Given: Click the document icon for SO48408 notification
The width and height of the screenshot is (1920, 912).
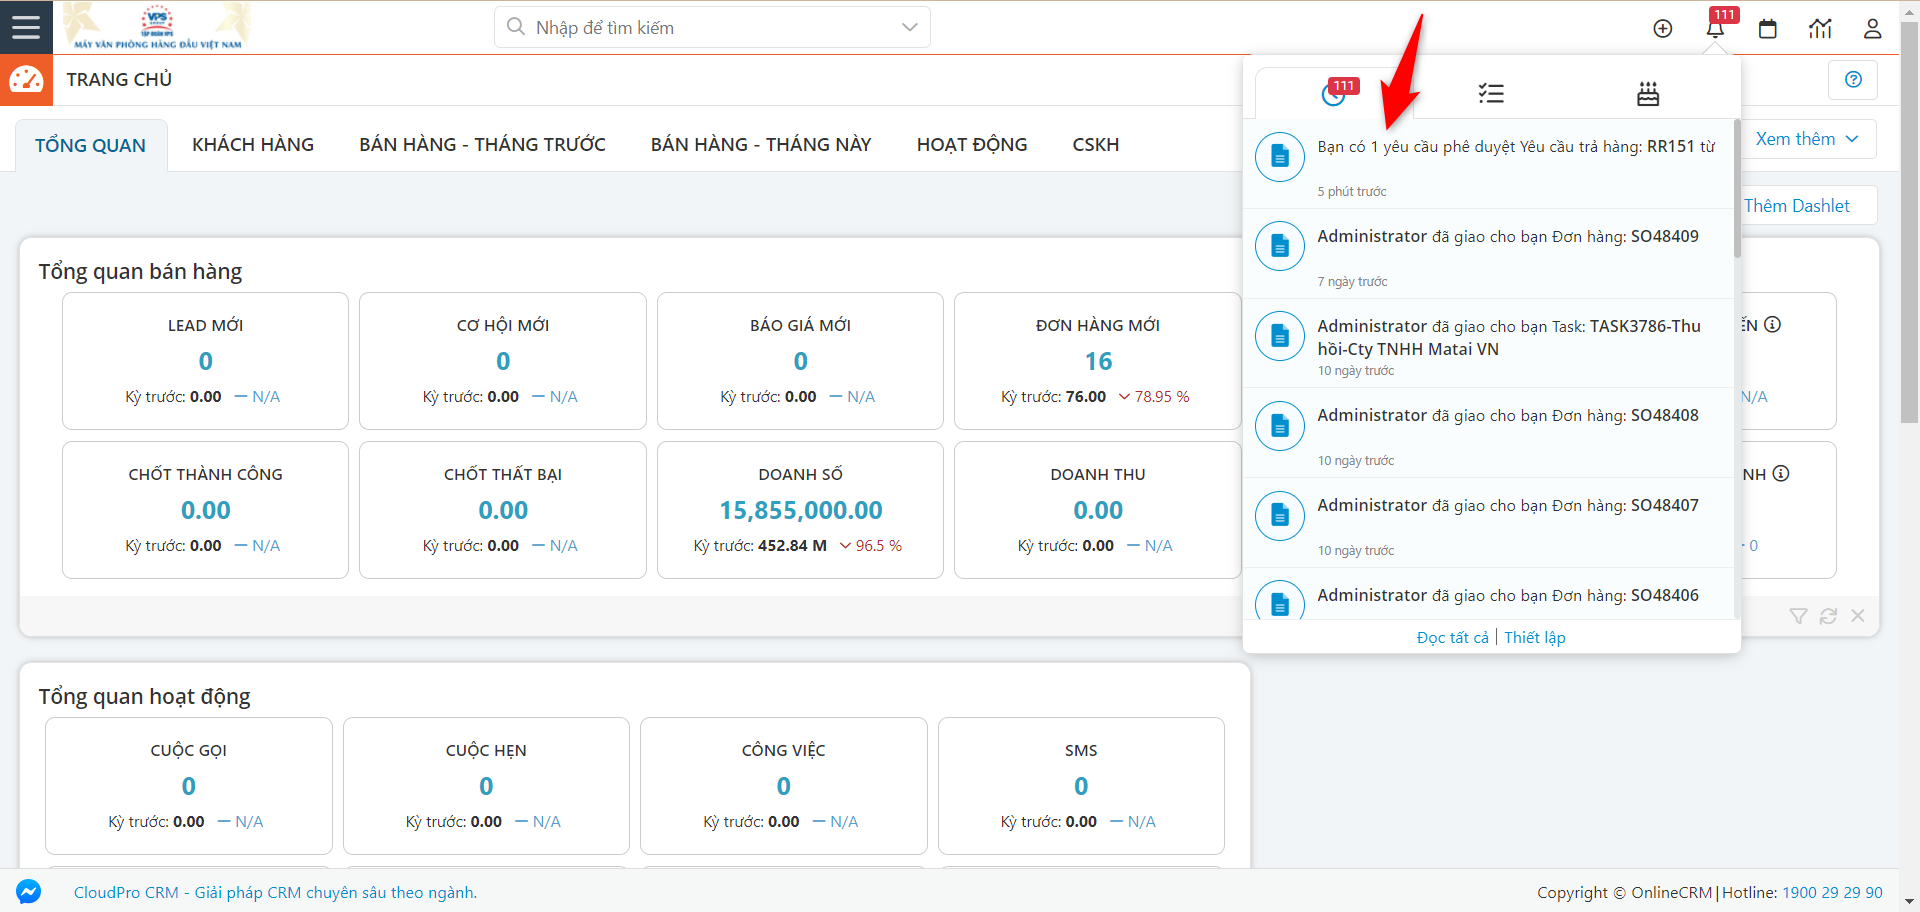Looking at the screenshot, I should [x=1280, y=426].
